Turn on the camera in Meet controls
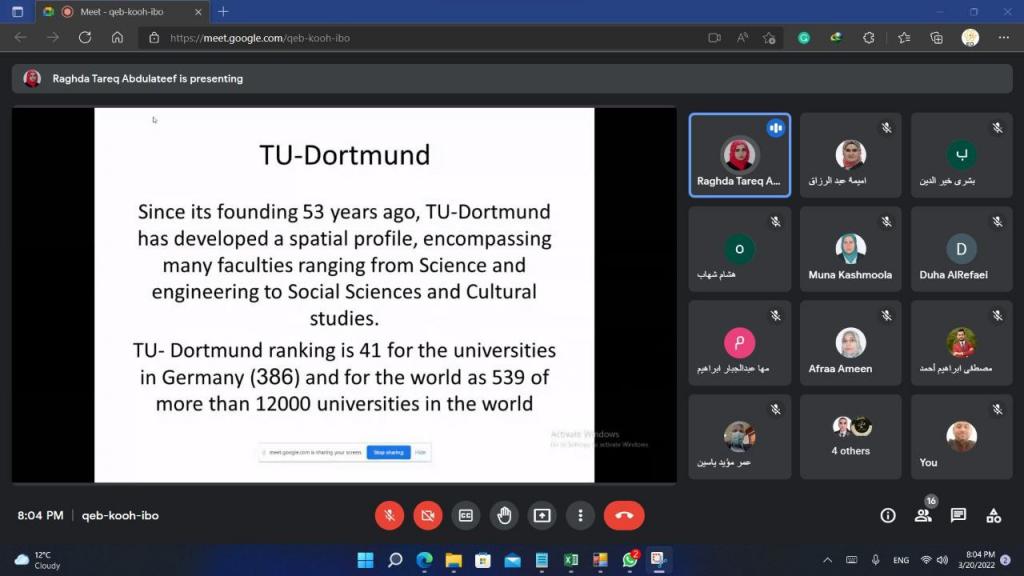 pos(428,515)
